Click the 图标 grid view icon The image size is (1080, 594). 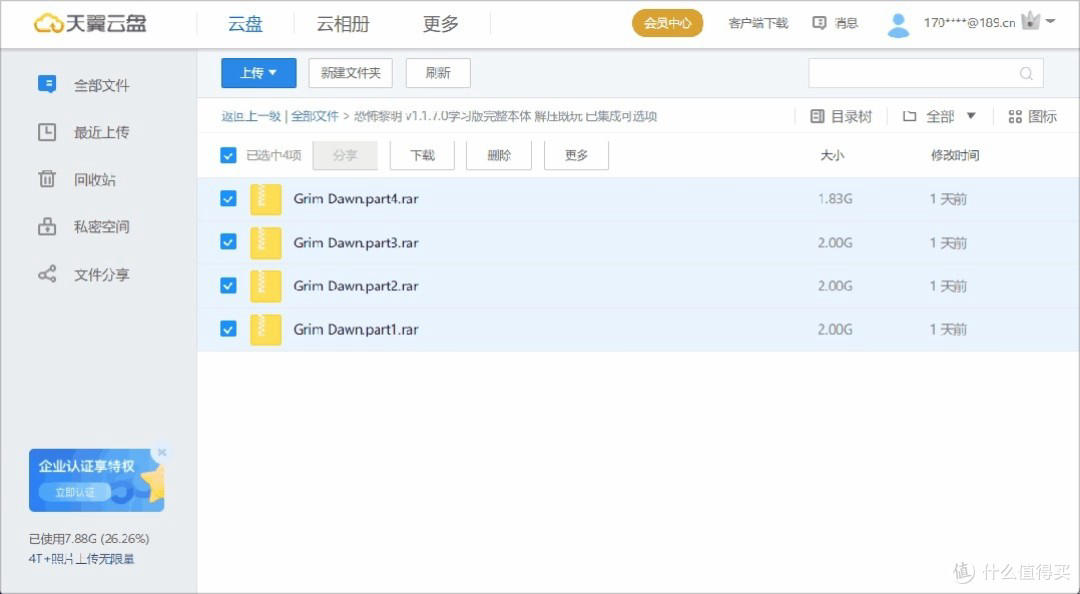(1015, 116)
